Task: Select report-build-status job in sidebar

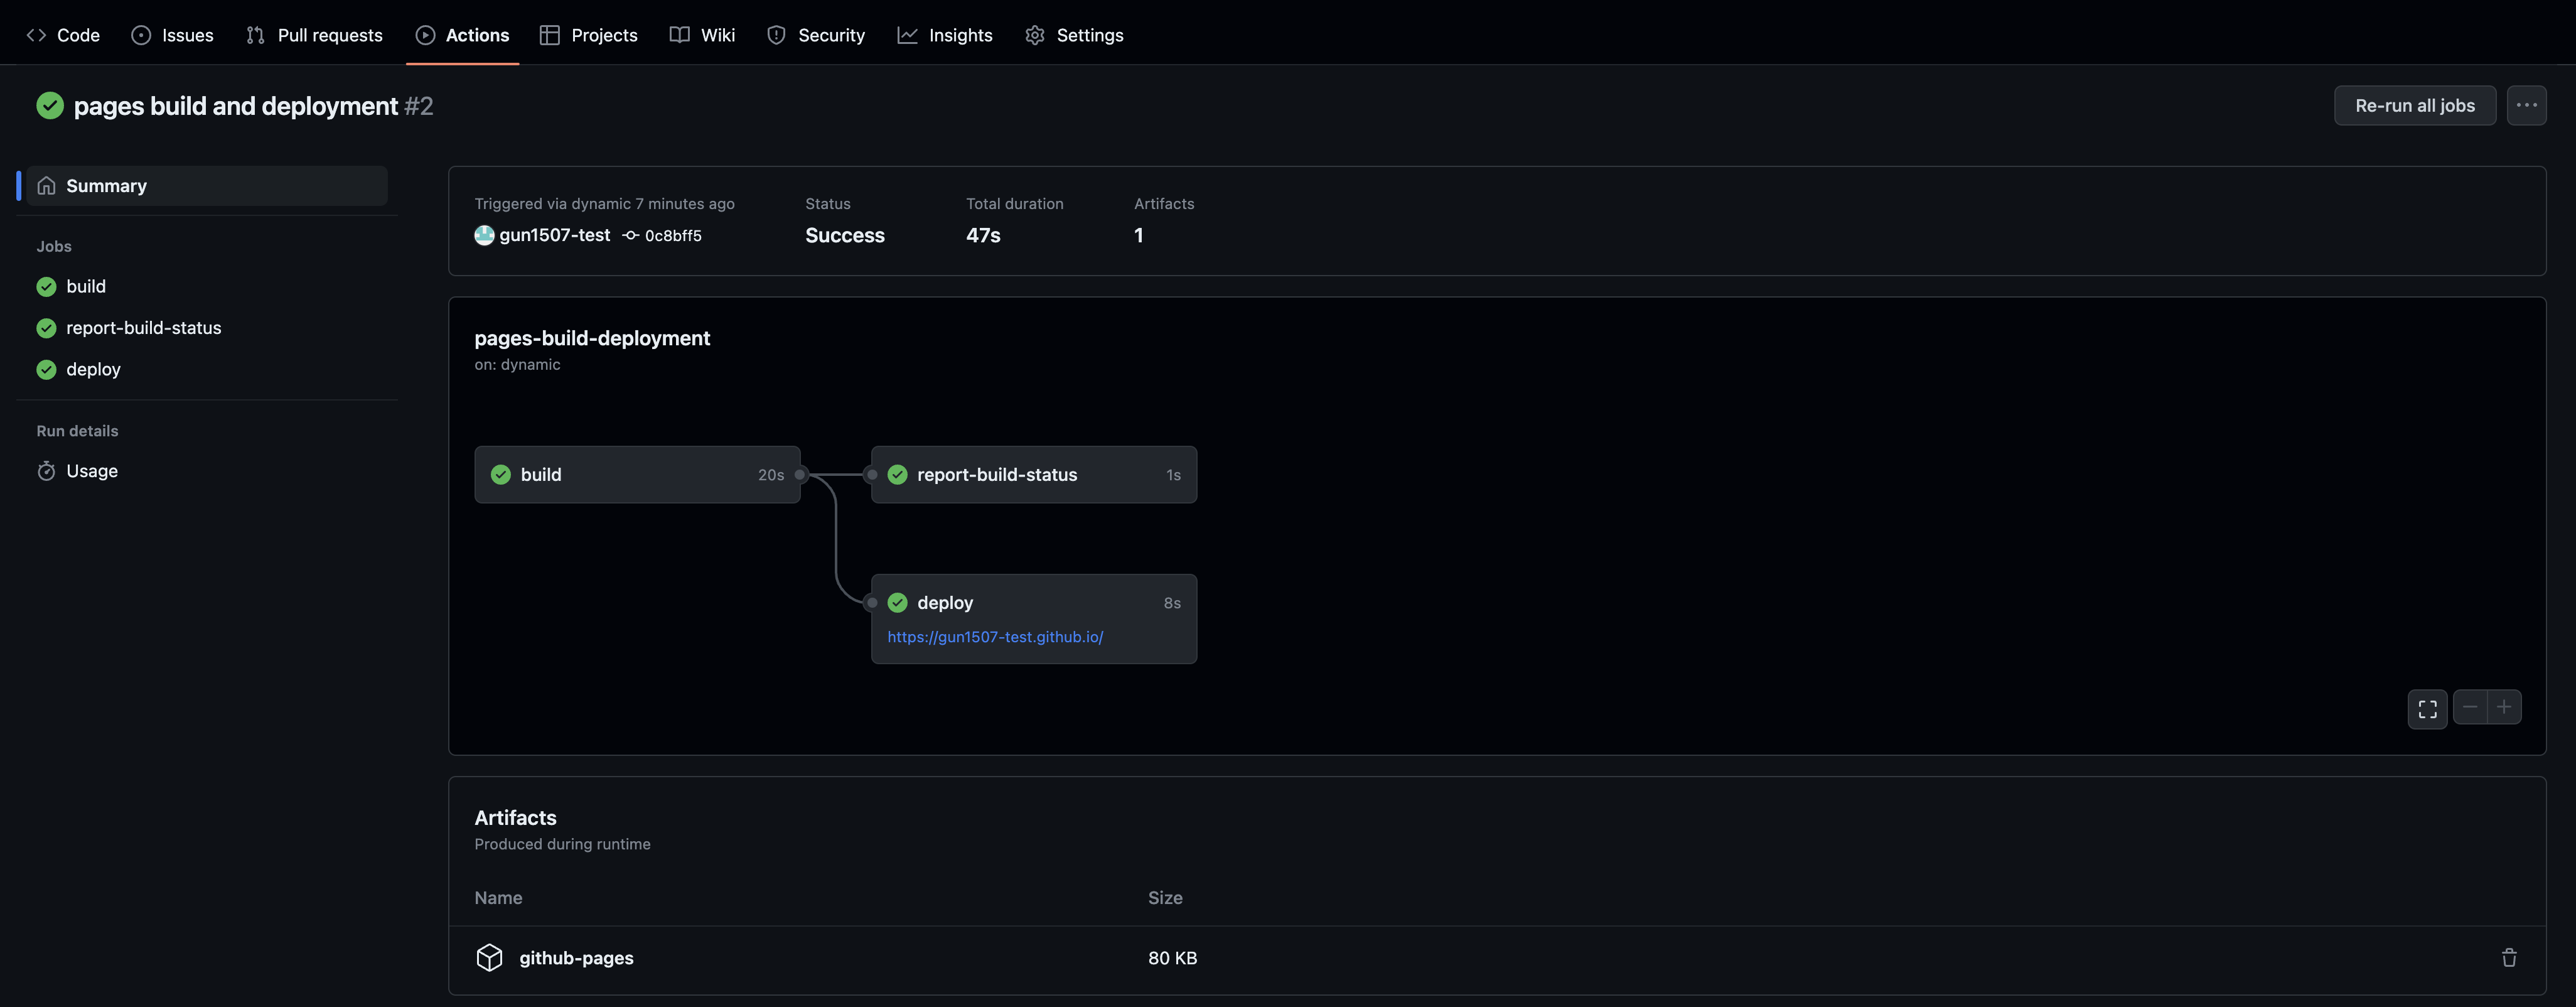Action: (x=143, y=328)
